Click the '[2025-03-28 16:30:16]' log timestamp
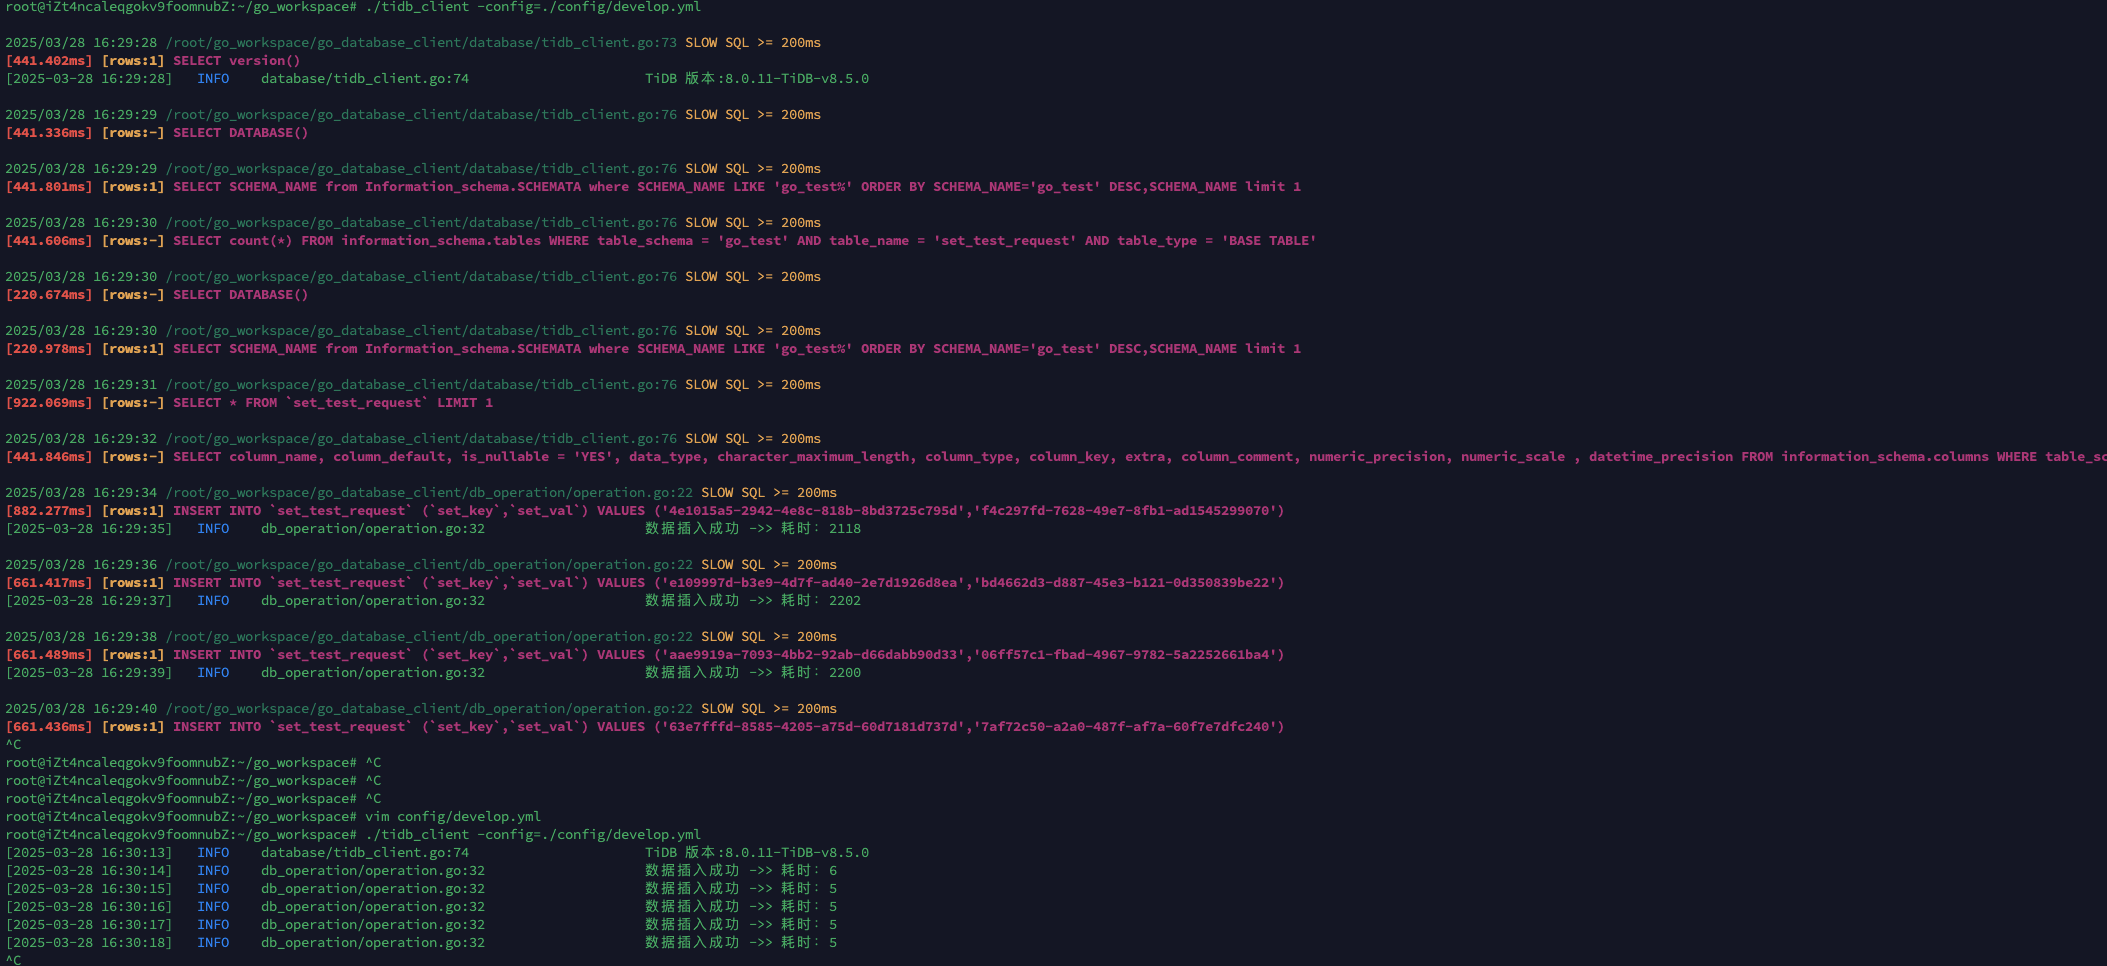The image size is (2107, 966). 89,907
